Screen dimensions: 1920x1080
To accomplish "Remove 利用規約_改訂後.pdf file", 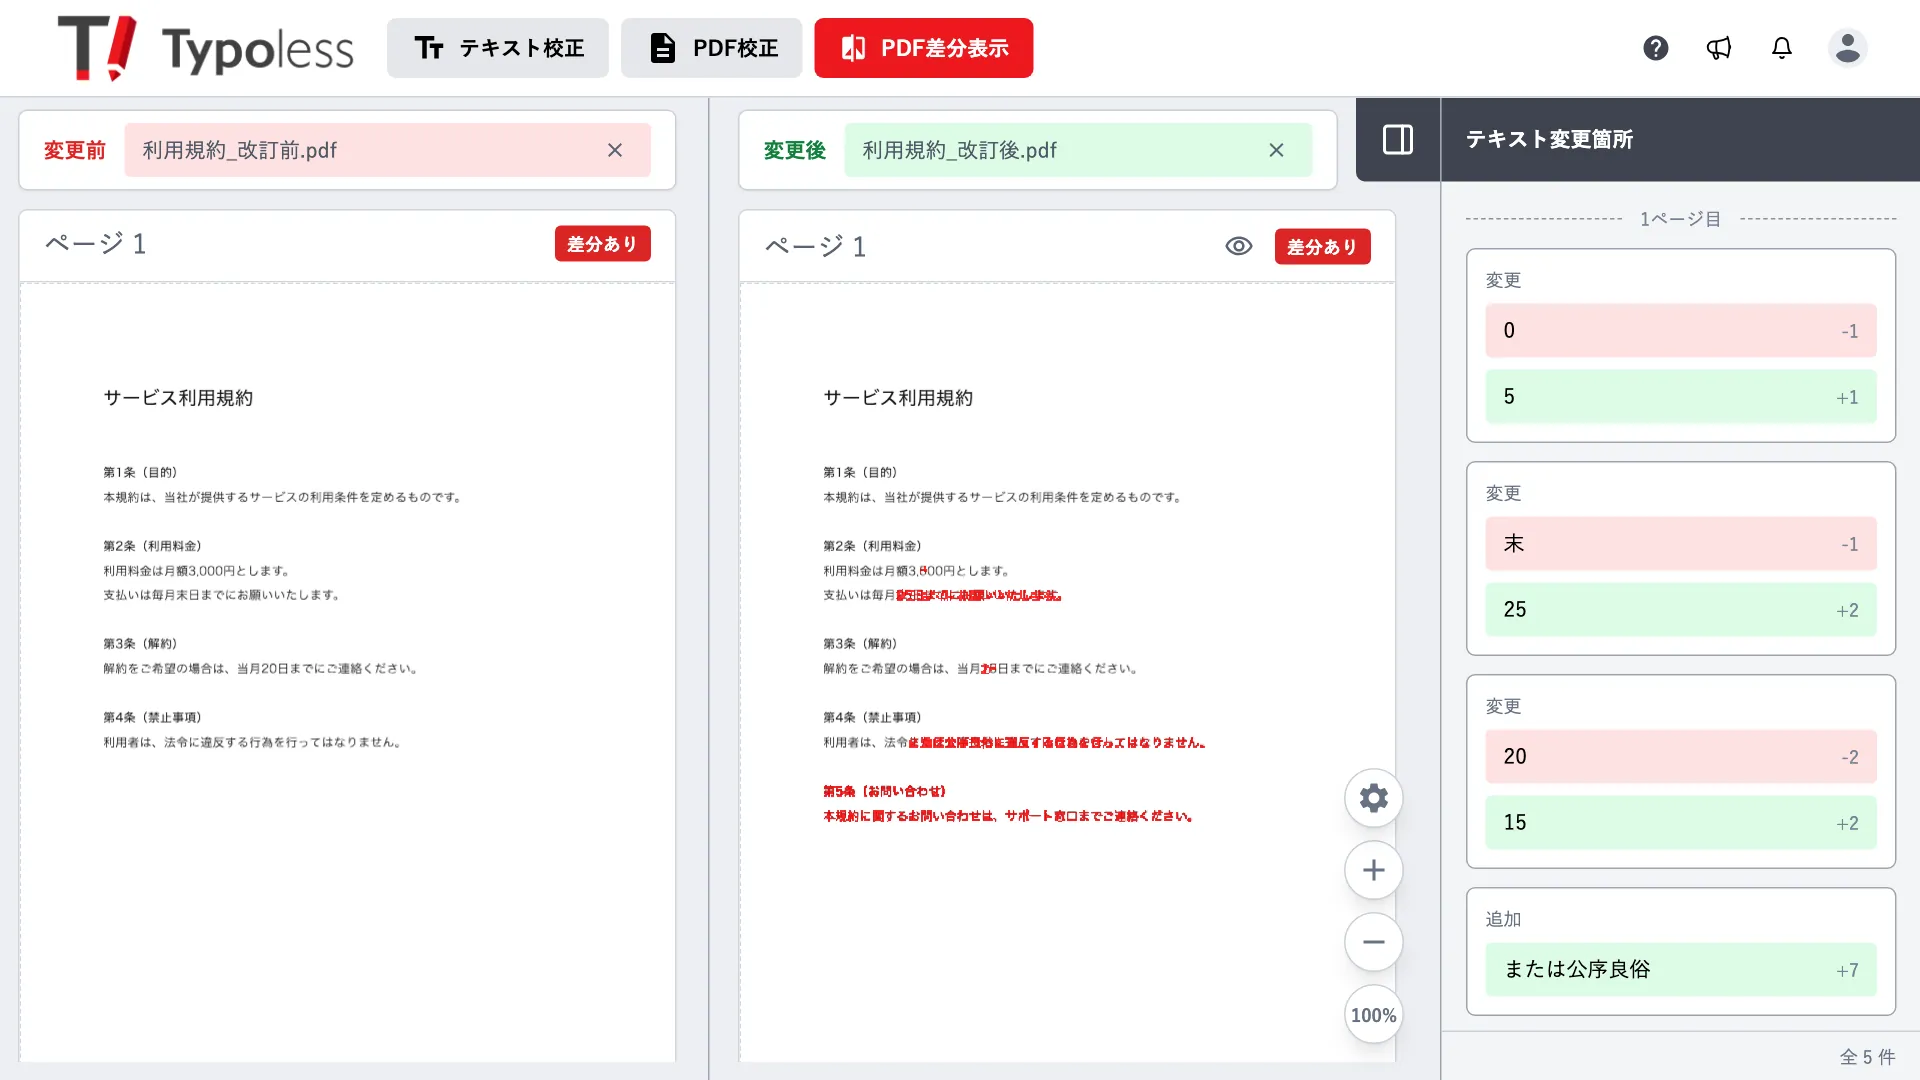I will pos(1276,150).
